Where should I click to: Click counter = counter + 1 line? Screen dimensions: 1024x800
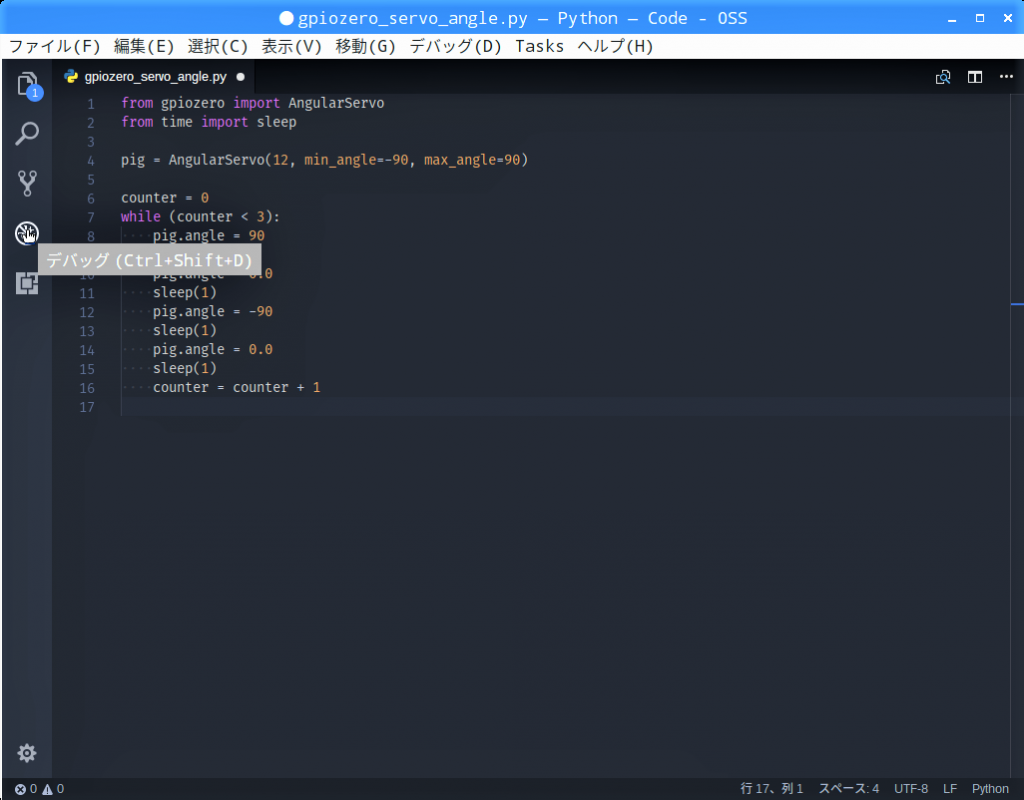coord(236,387)
